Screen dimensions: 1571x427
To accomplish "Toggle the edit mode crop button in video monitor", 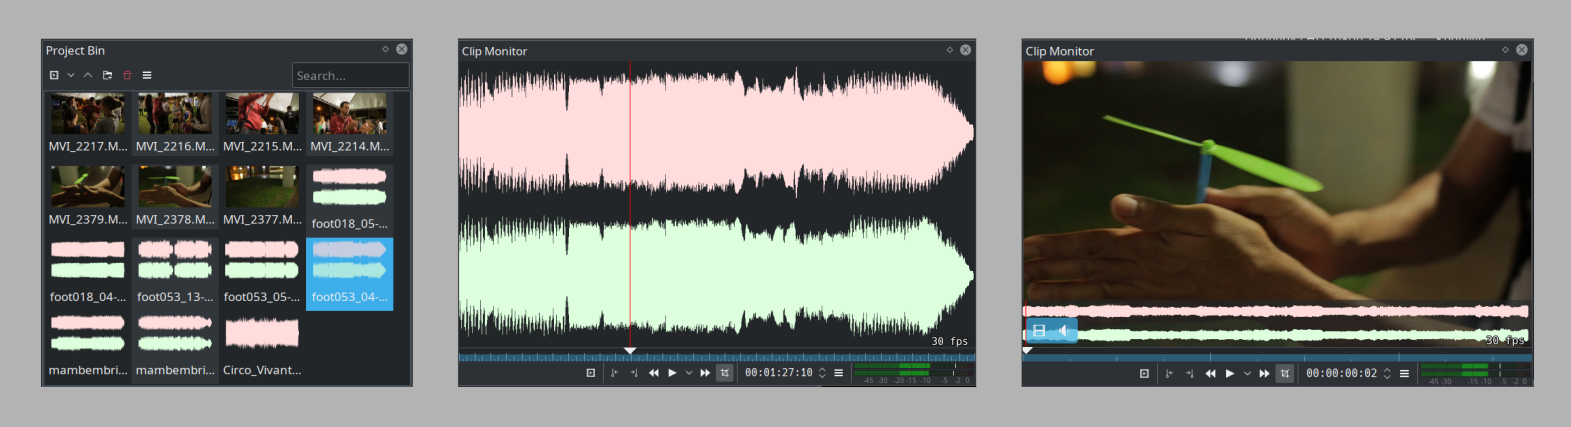I will (x=1285, y=373).
